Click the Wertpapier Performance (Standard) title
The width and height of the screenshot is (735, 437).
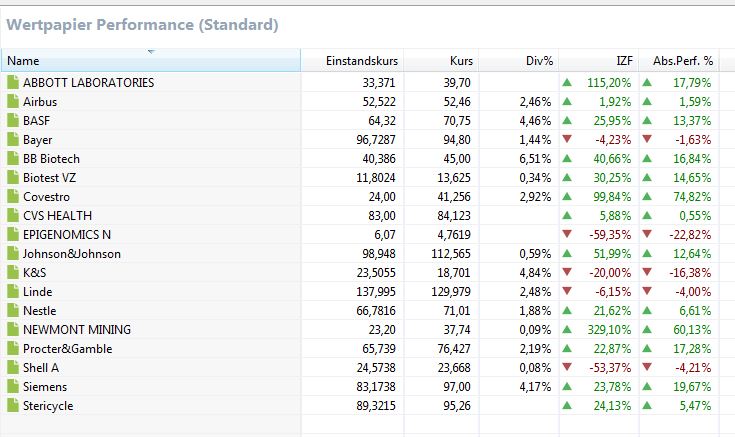(x=142, y=23)
